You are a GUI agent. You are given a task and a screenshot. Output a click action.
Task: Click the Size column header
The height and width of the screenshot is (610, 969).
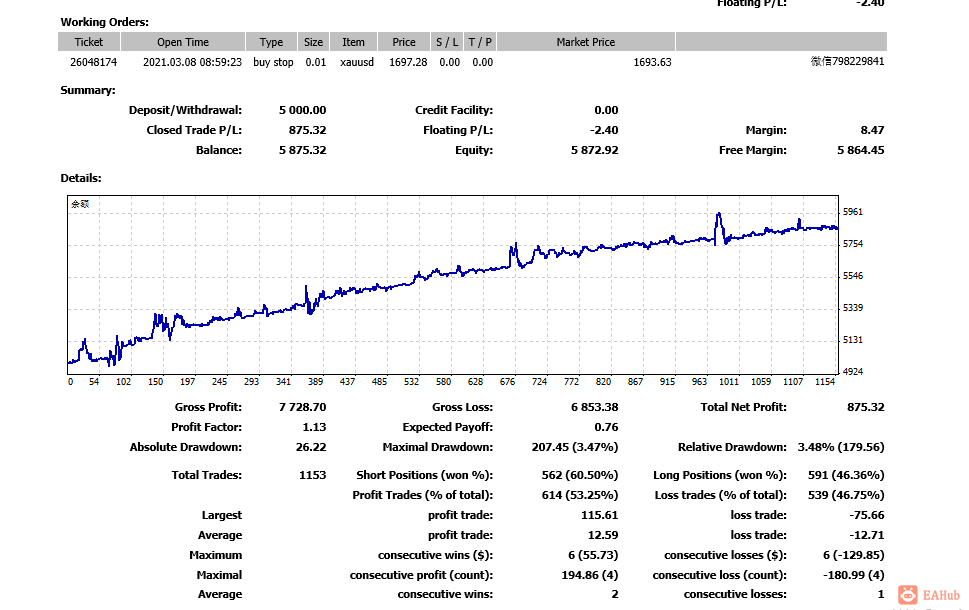(313, 42)
